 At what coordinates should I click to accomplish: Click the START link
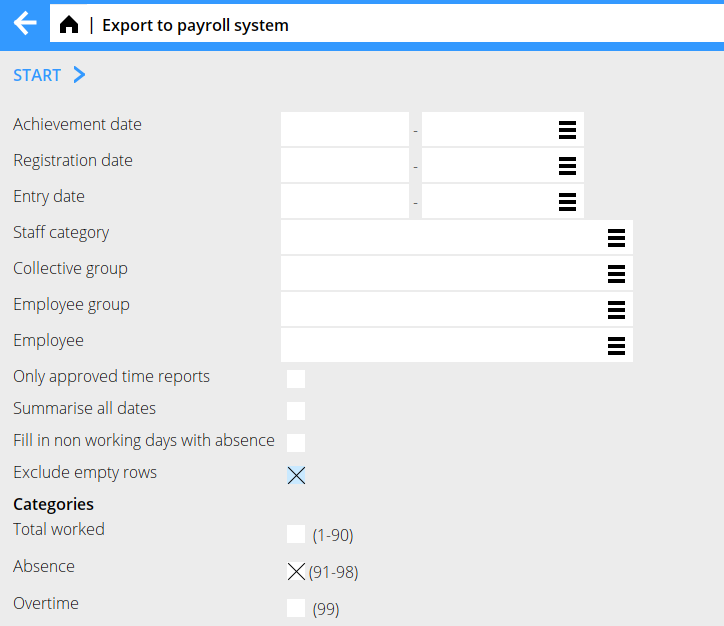click(x=37, y=75)
